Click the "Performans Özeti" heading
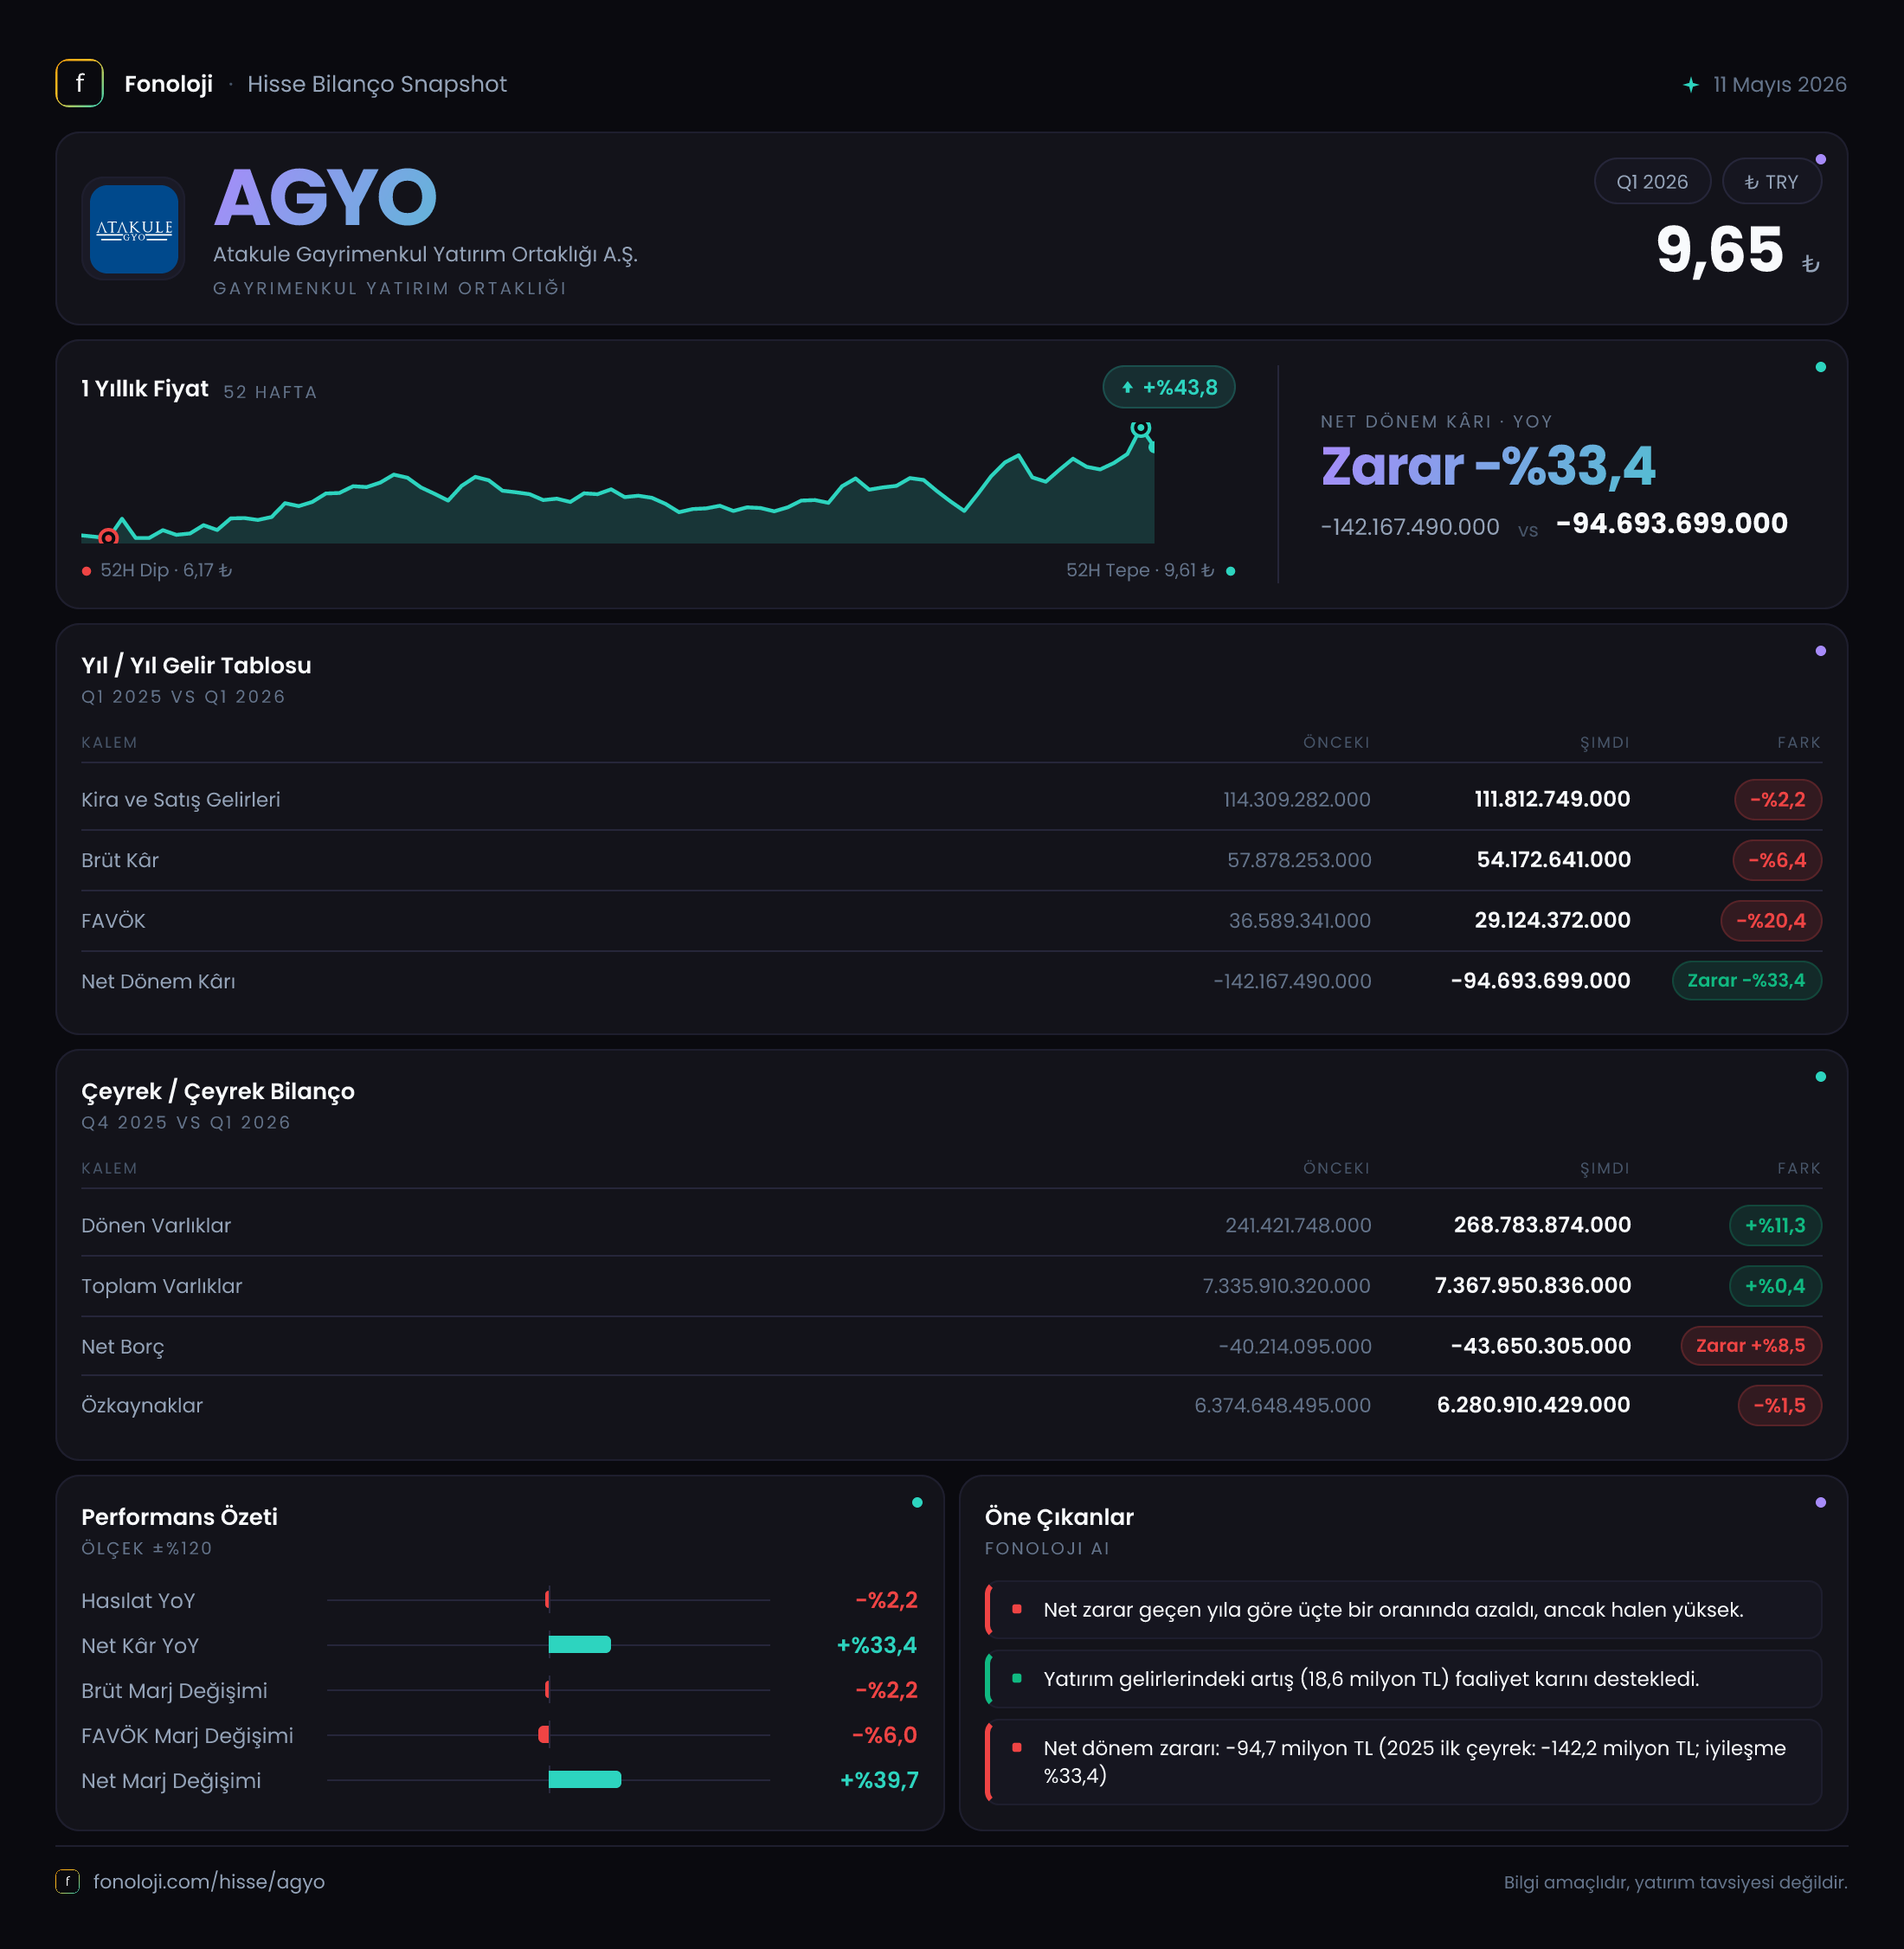Screen dimensions: 1904x1949 coord(179,1517)
